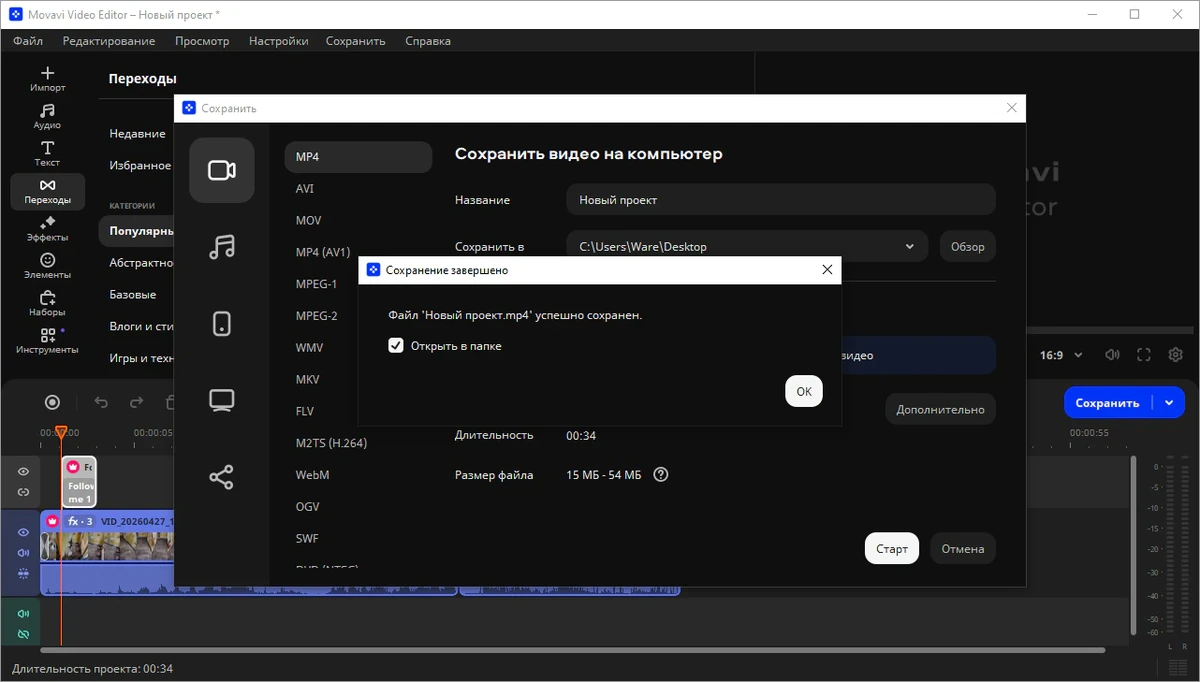The width and height of the screenshot is (1200, 682).
Task: Select the TV export icon in Save dialog
Action: pyautogui.click(x=222, y=401)
